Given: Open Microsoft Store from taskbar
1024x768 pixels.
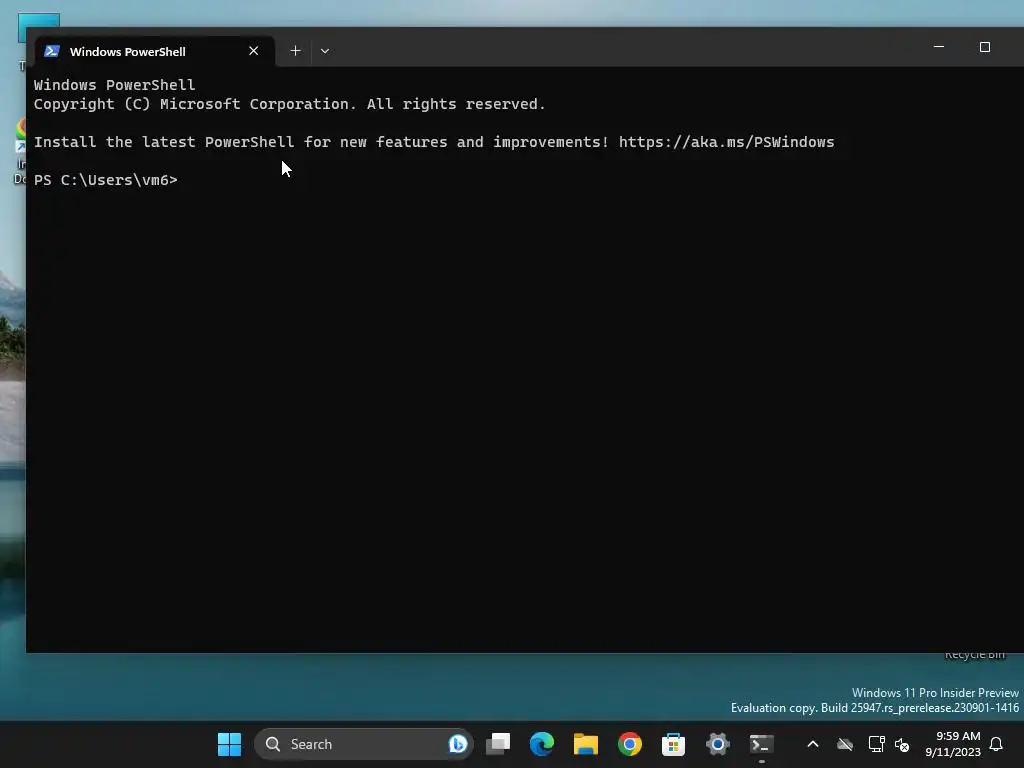Looking at the screenshot, I should point(673,744).
